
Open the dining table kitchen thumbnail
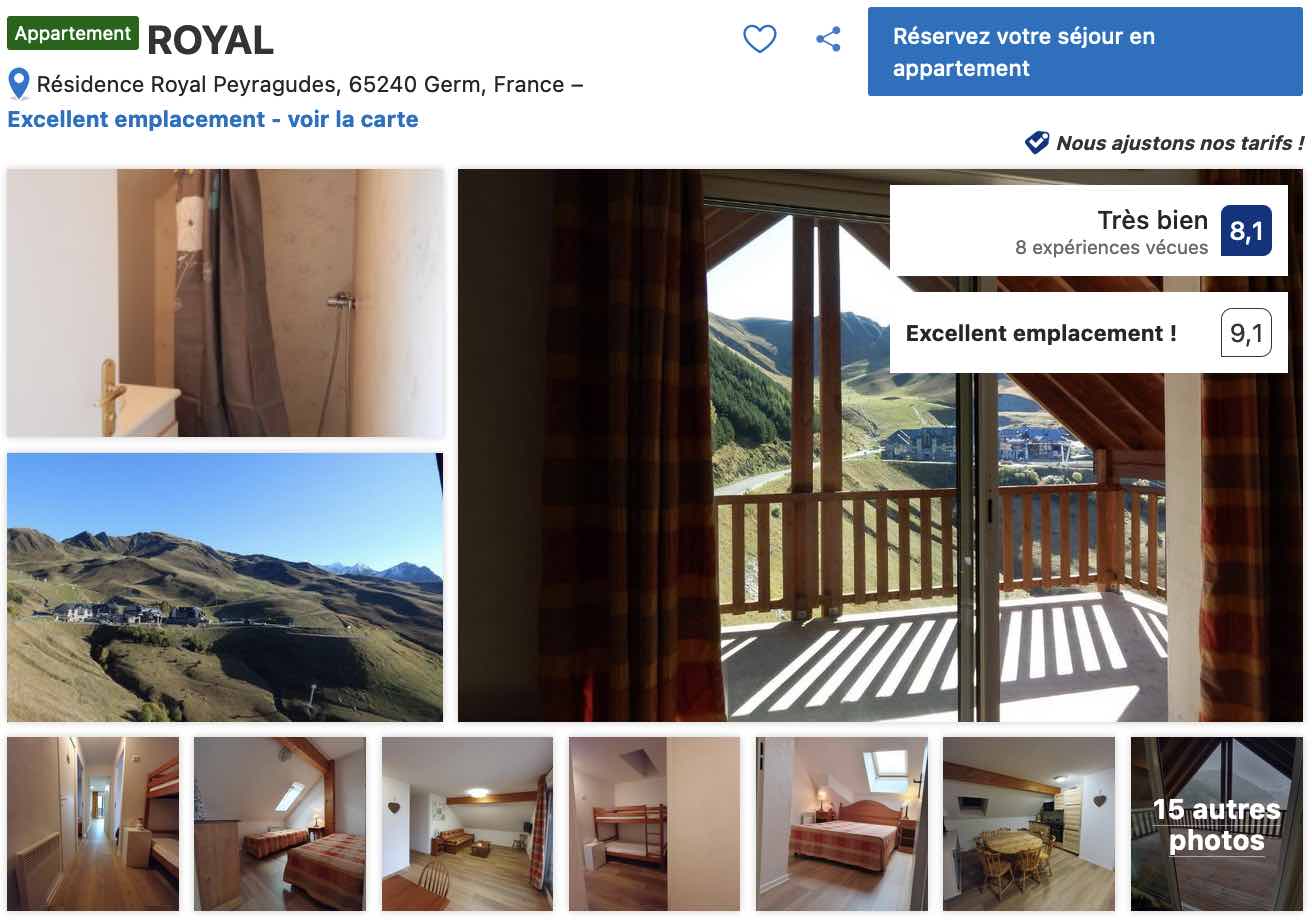click(1029, 824)
